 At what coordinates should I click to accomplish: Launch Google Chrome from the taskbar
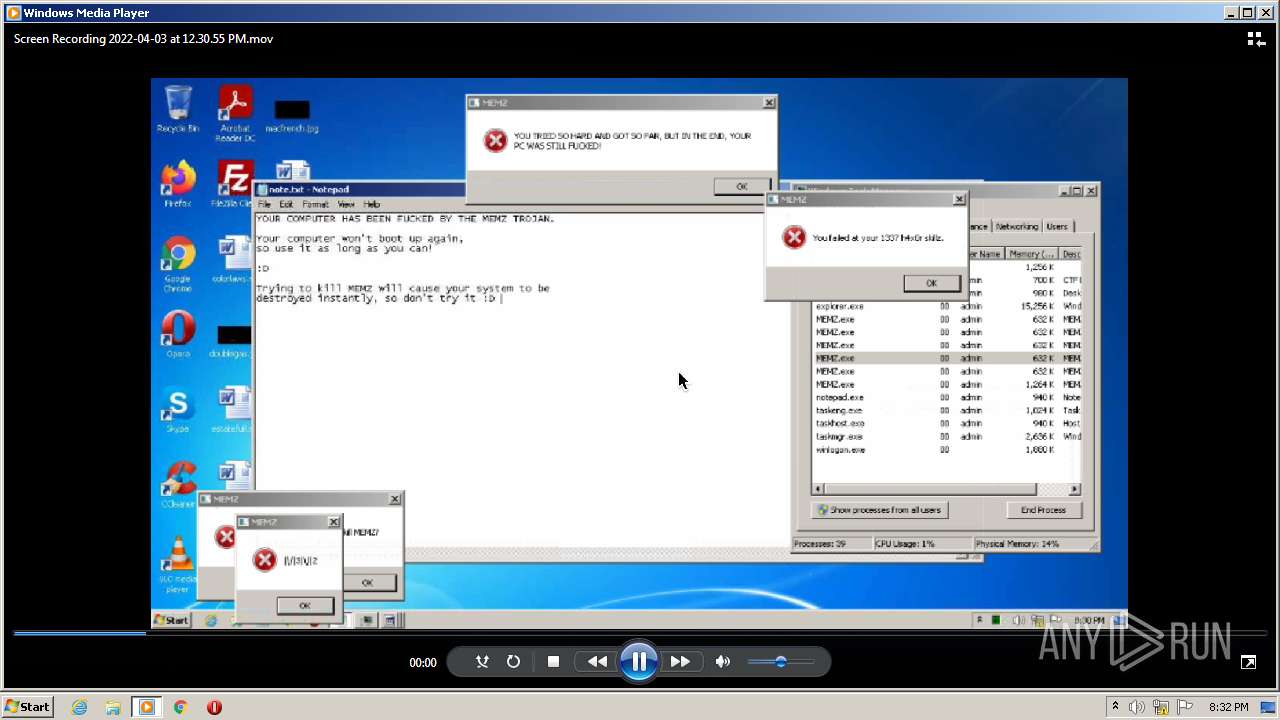coord(180,707)
